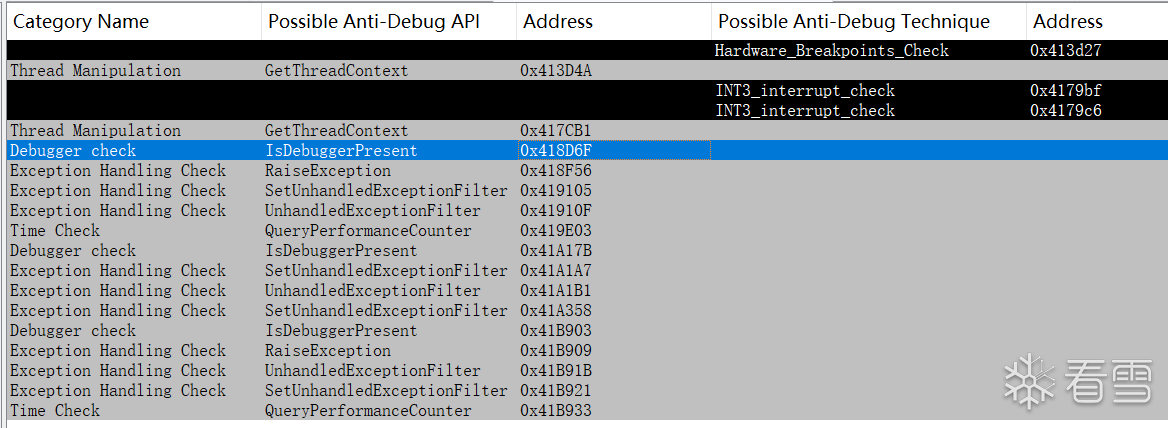
Task: Select address 0x41A1B1 in the list
Action: point(556,291)
